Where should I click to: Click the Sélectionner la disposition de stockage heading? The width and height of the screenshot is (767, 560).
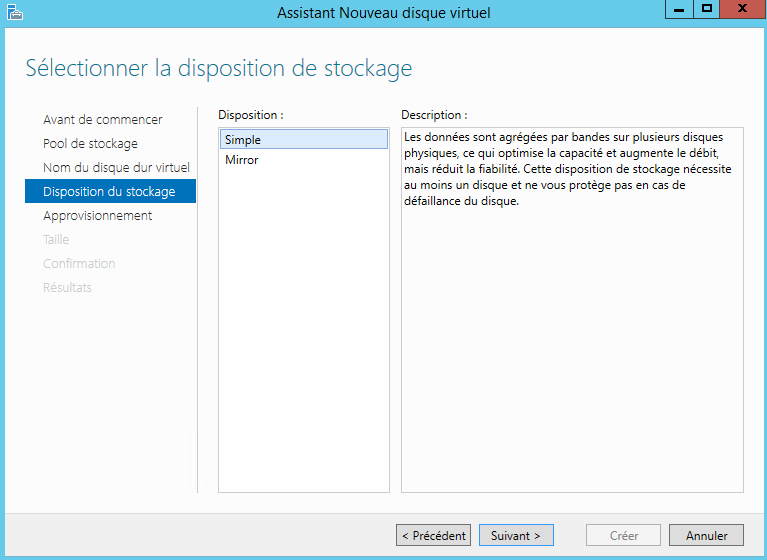[218, 69]
